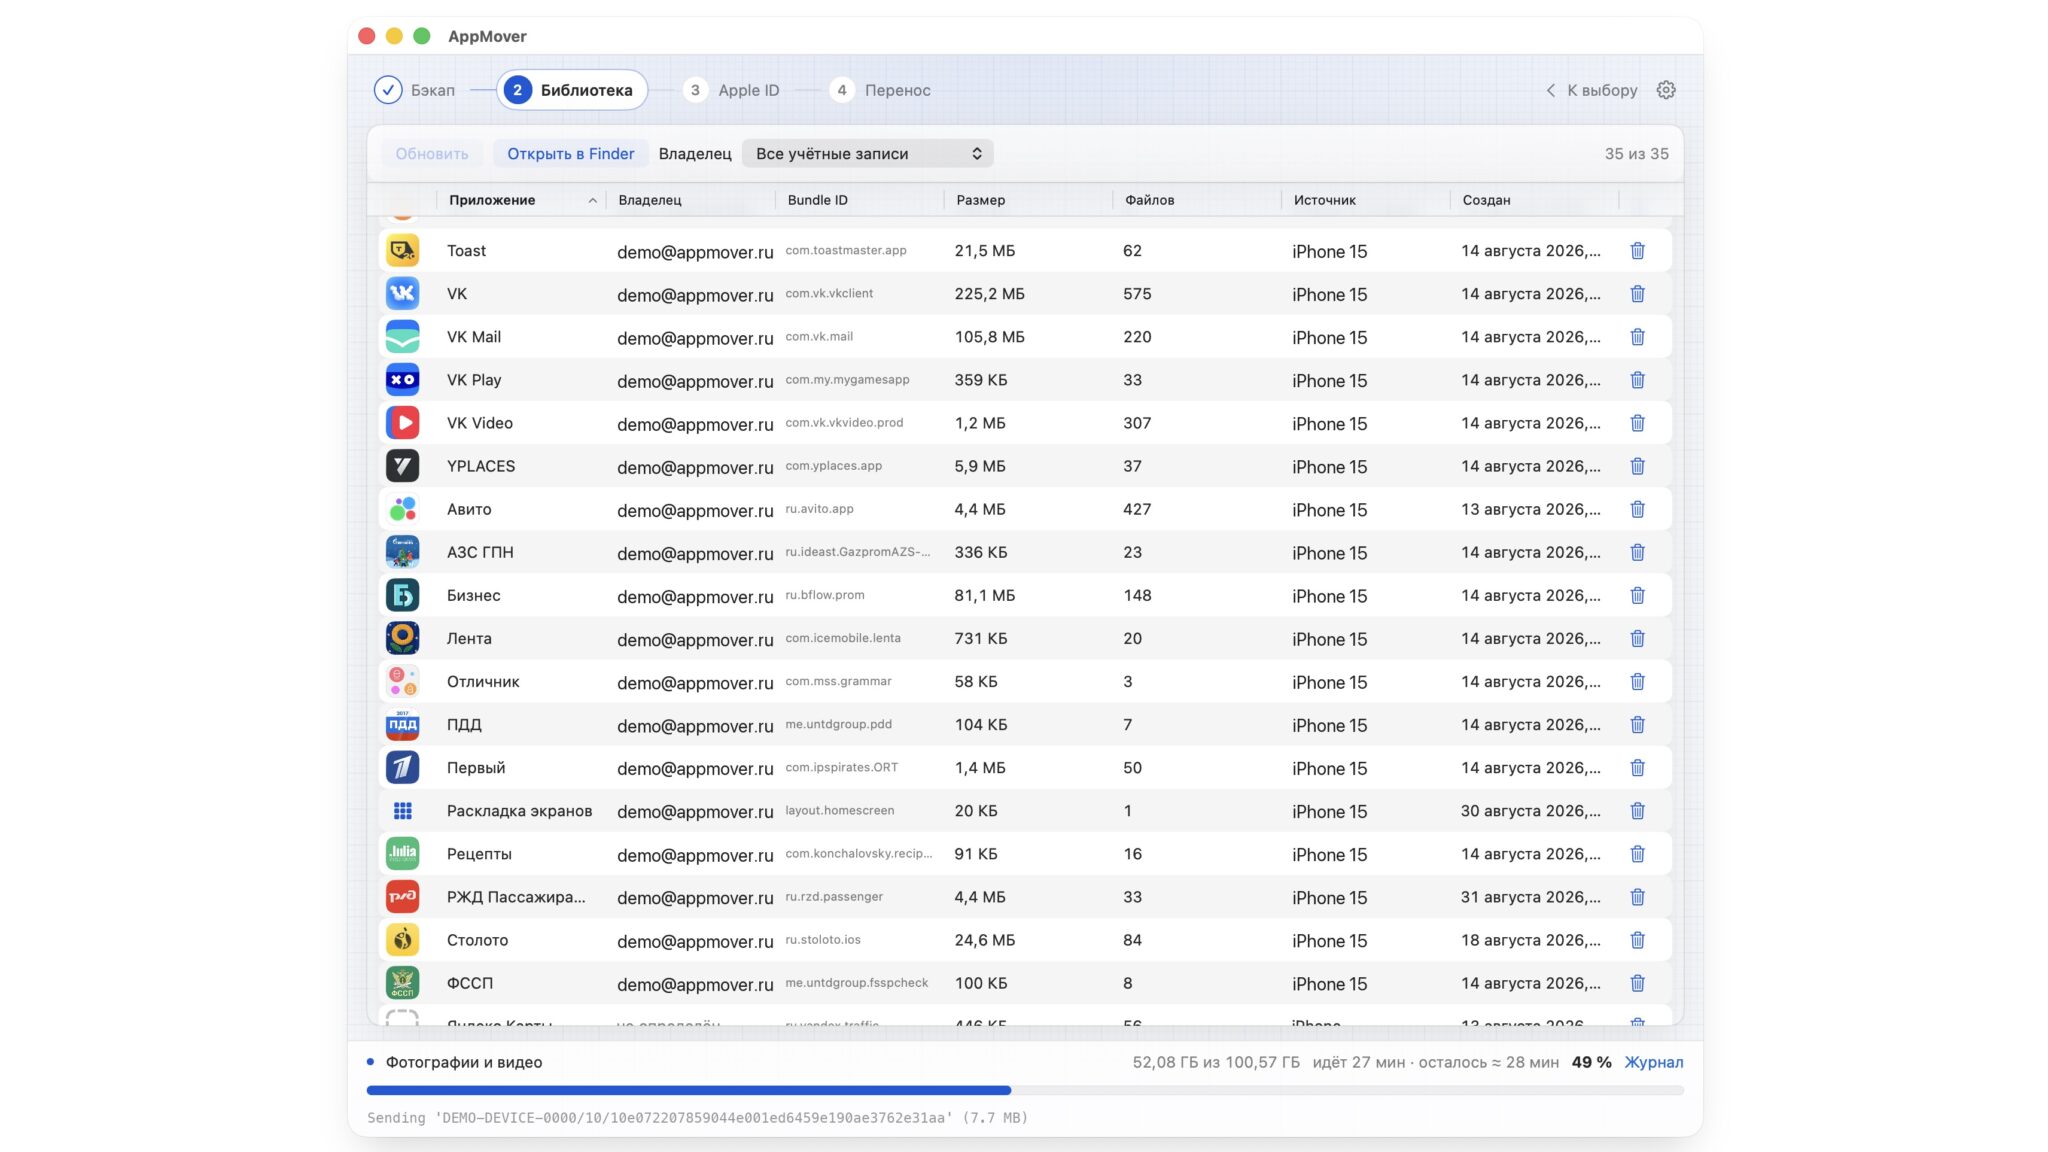Go back using К выбору
Image resolution: width=2048 pixels, height=1152 pixels.
1592,90
